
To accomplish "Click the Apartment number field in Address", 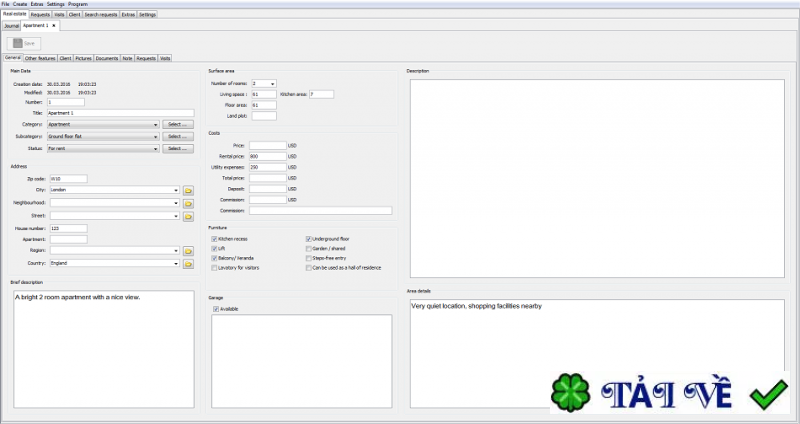I will (x=68, y=239).
